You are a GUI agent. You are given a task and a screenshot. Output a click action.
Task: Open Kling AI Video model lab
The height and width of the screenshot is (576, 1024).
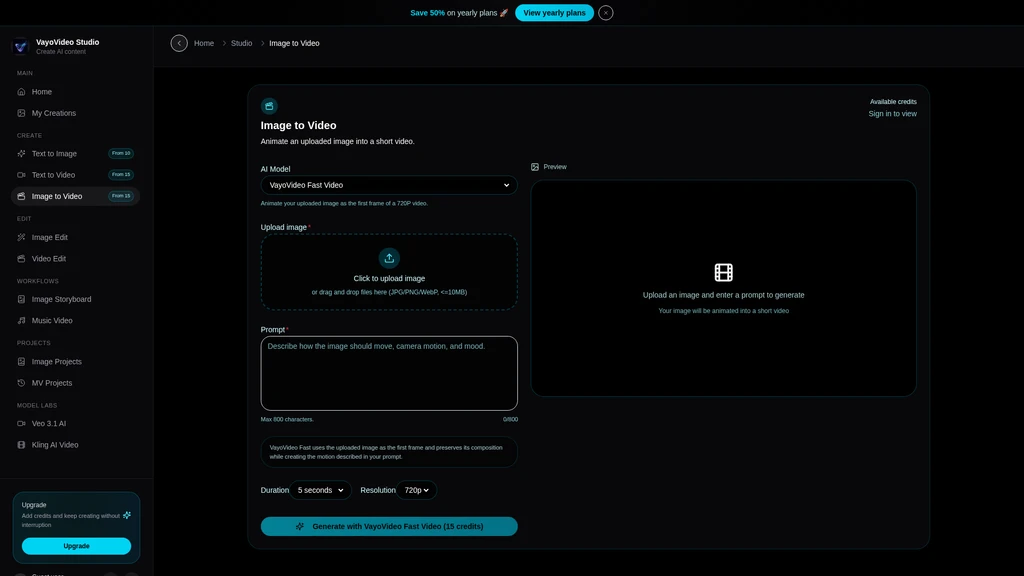(x=75, y=445)
